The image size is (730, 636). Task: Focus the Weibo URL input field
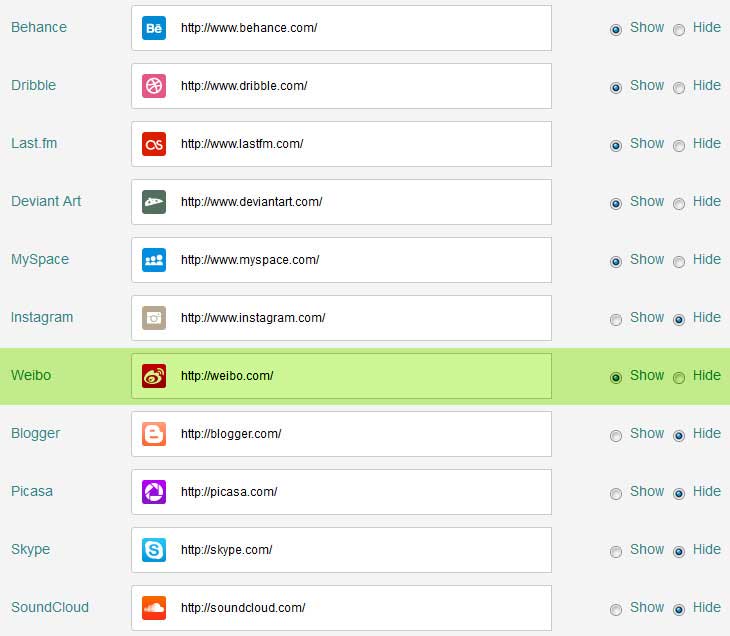341,376
